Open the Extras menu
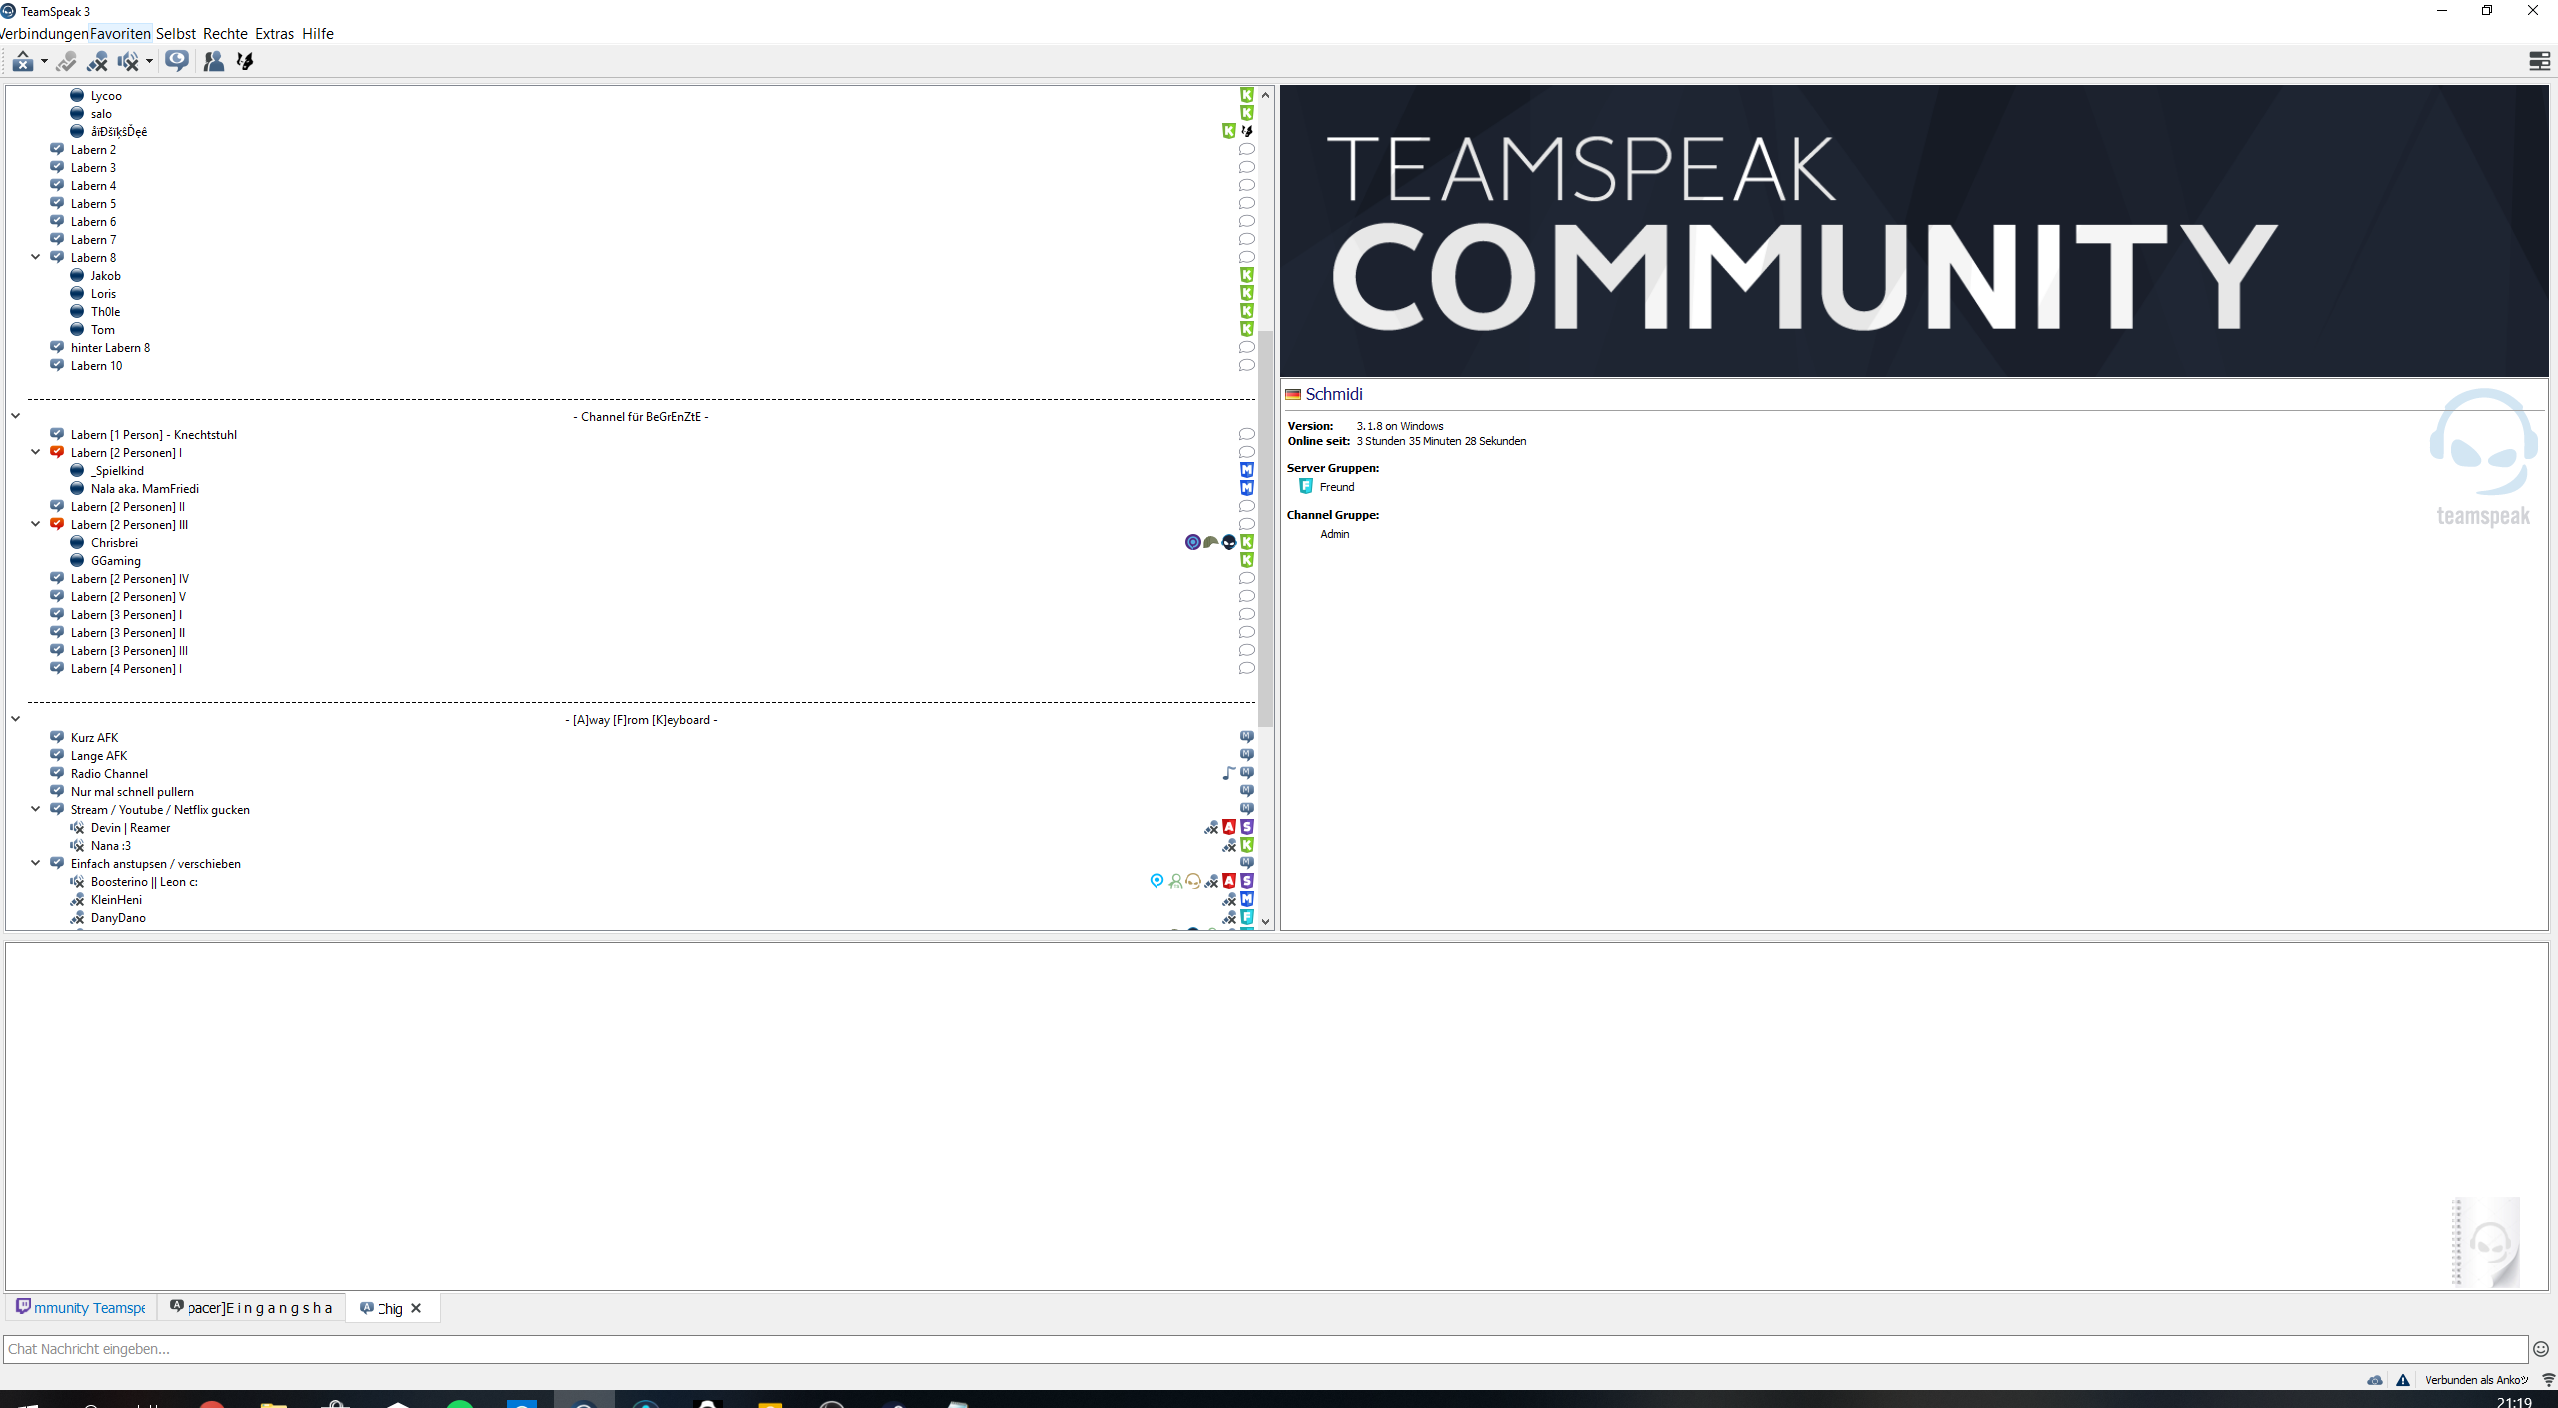Image resolution: width=2558 pixels, height=1408 pixels. point(274,34)
